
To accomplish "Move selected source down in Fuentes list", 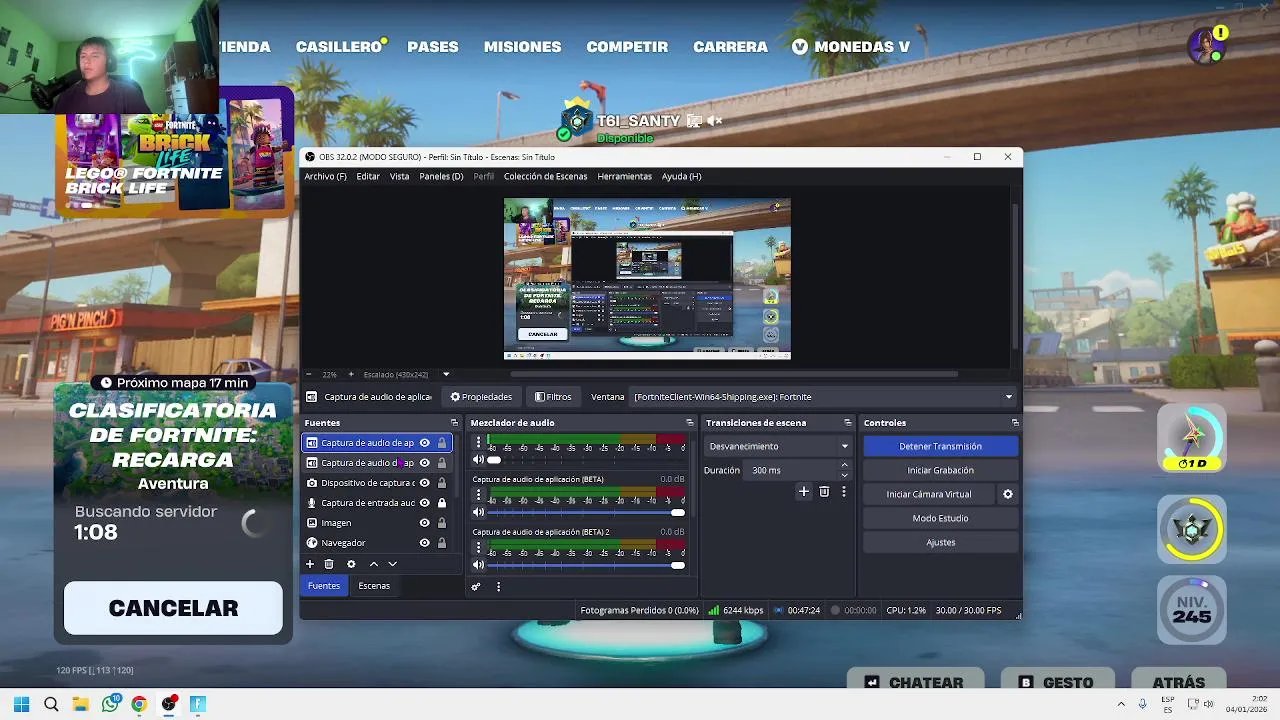I will 392,564.
